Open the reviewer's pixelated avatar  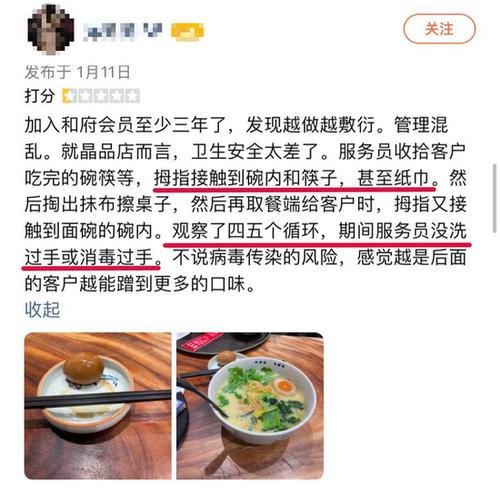click(x=50, y=29)
